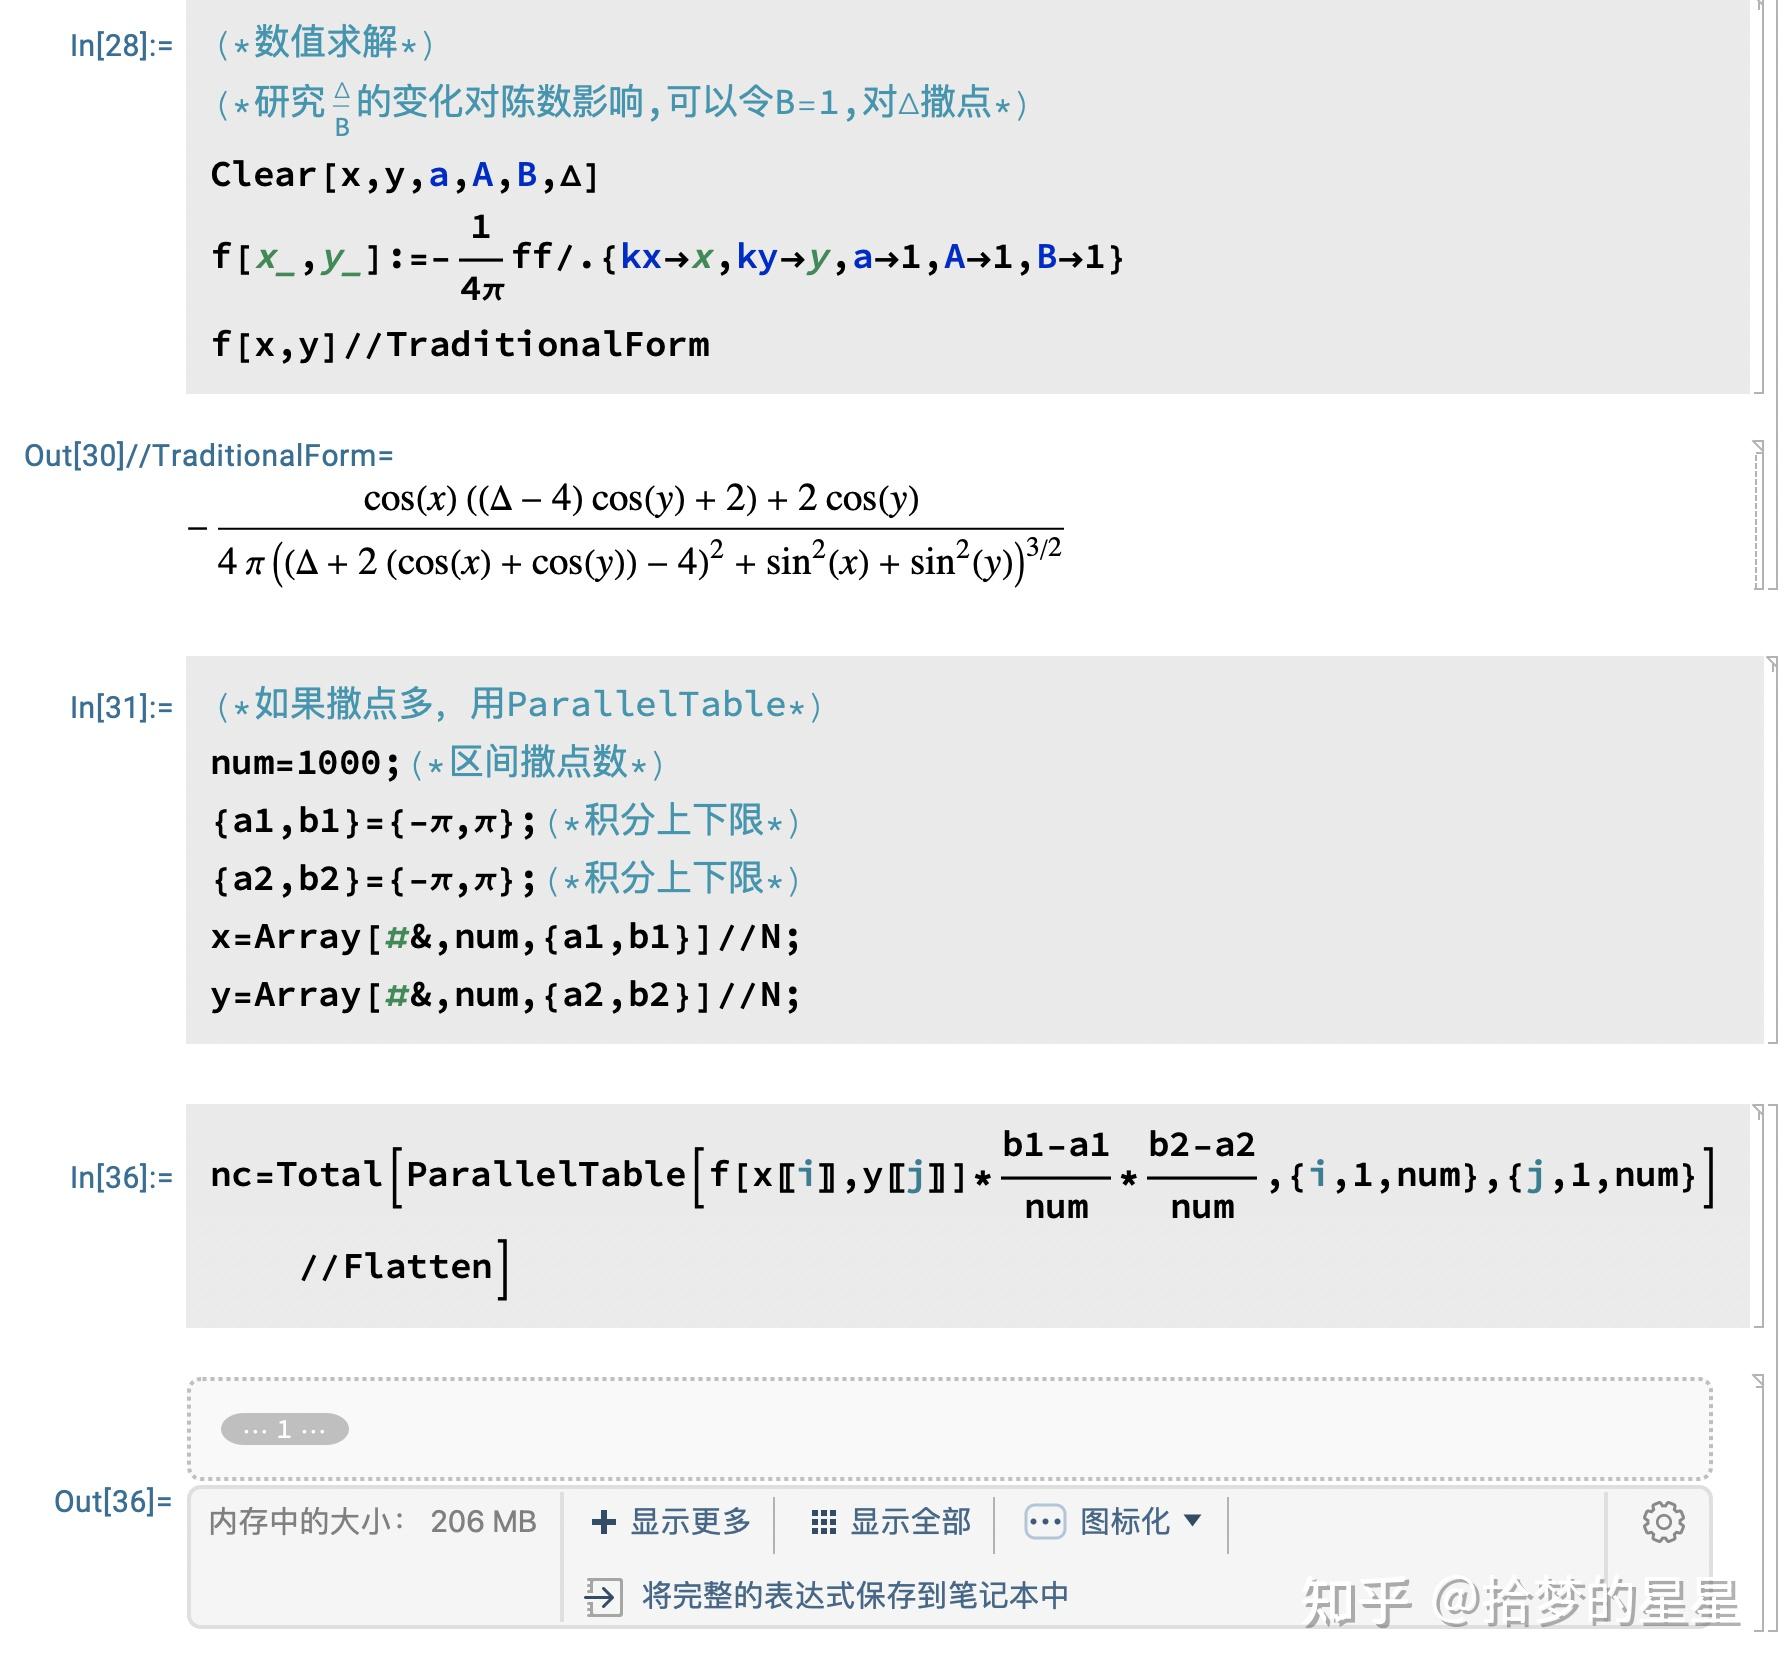The width and height of the screenshot is (1788, 1676).
Task: Click the grid icon for 显示全部
Action: click(x=823, y=1522)
